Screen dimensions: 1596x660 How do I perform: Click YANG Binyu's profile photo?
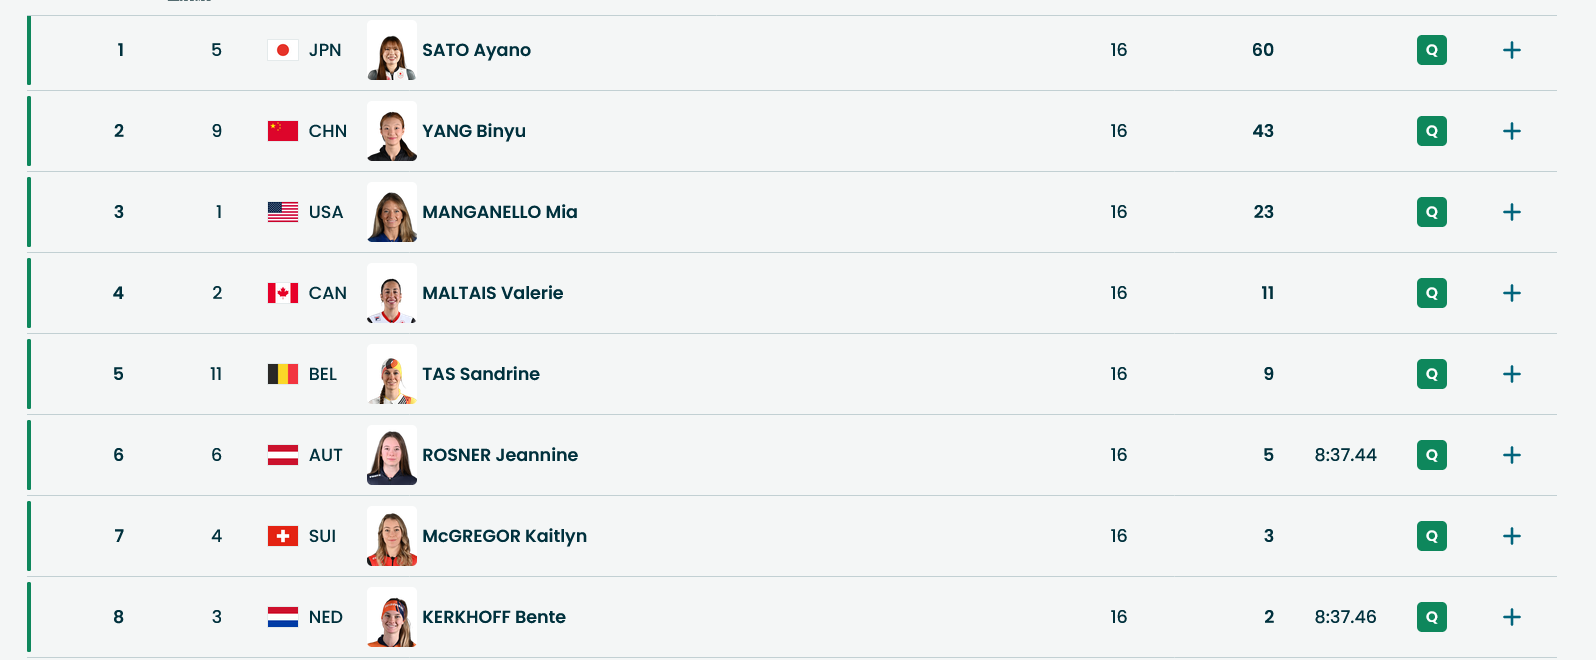pyautogui.click(x=392, y=131)
